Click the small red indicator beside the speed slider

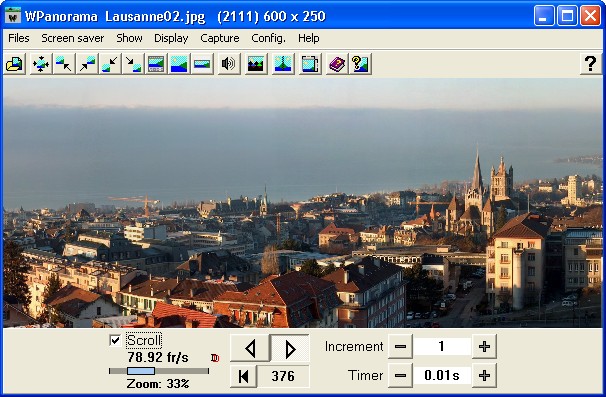(215, 358)
